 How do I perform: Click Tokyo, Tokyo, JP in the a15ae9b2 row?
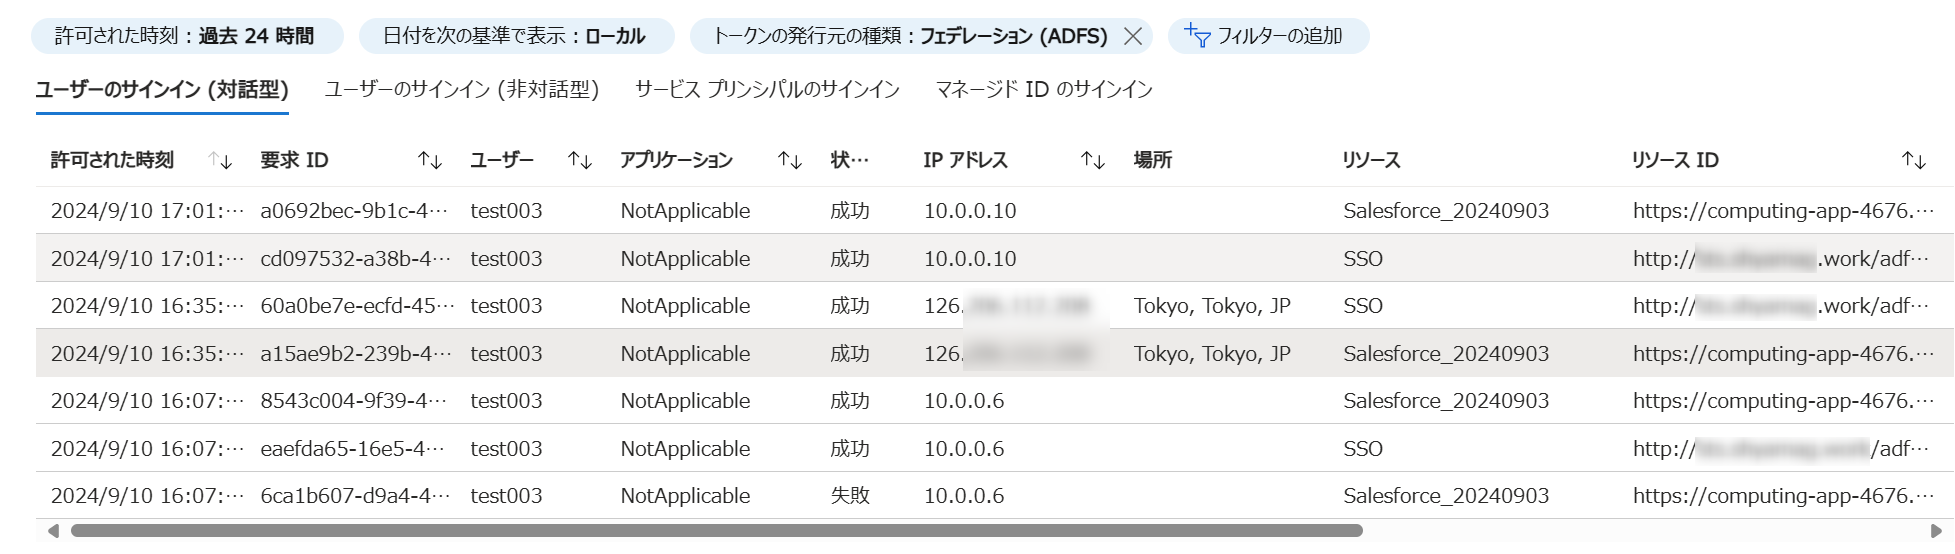click(x=1212, y=354)
